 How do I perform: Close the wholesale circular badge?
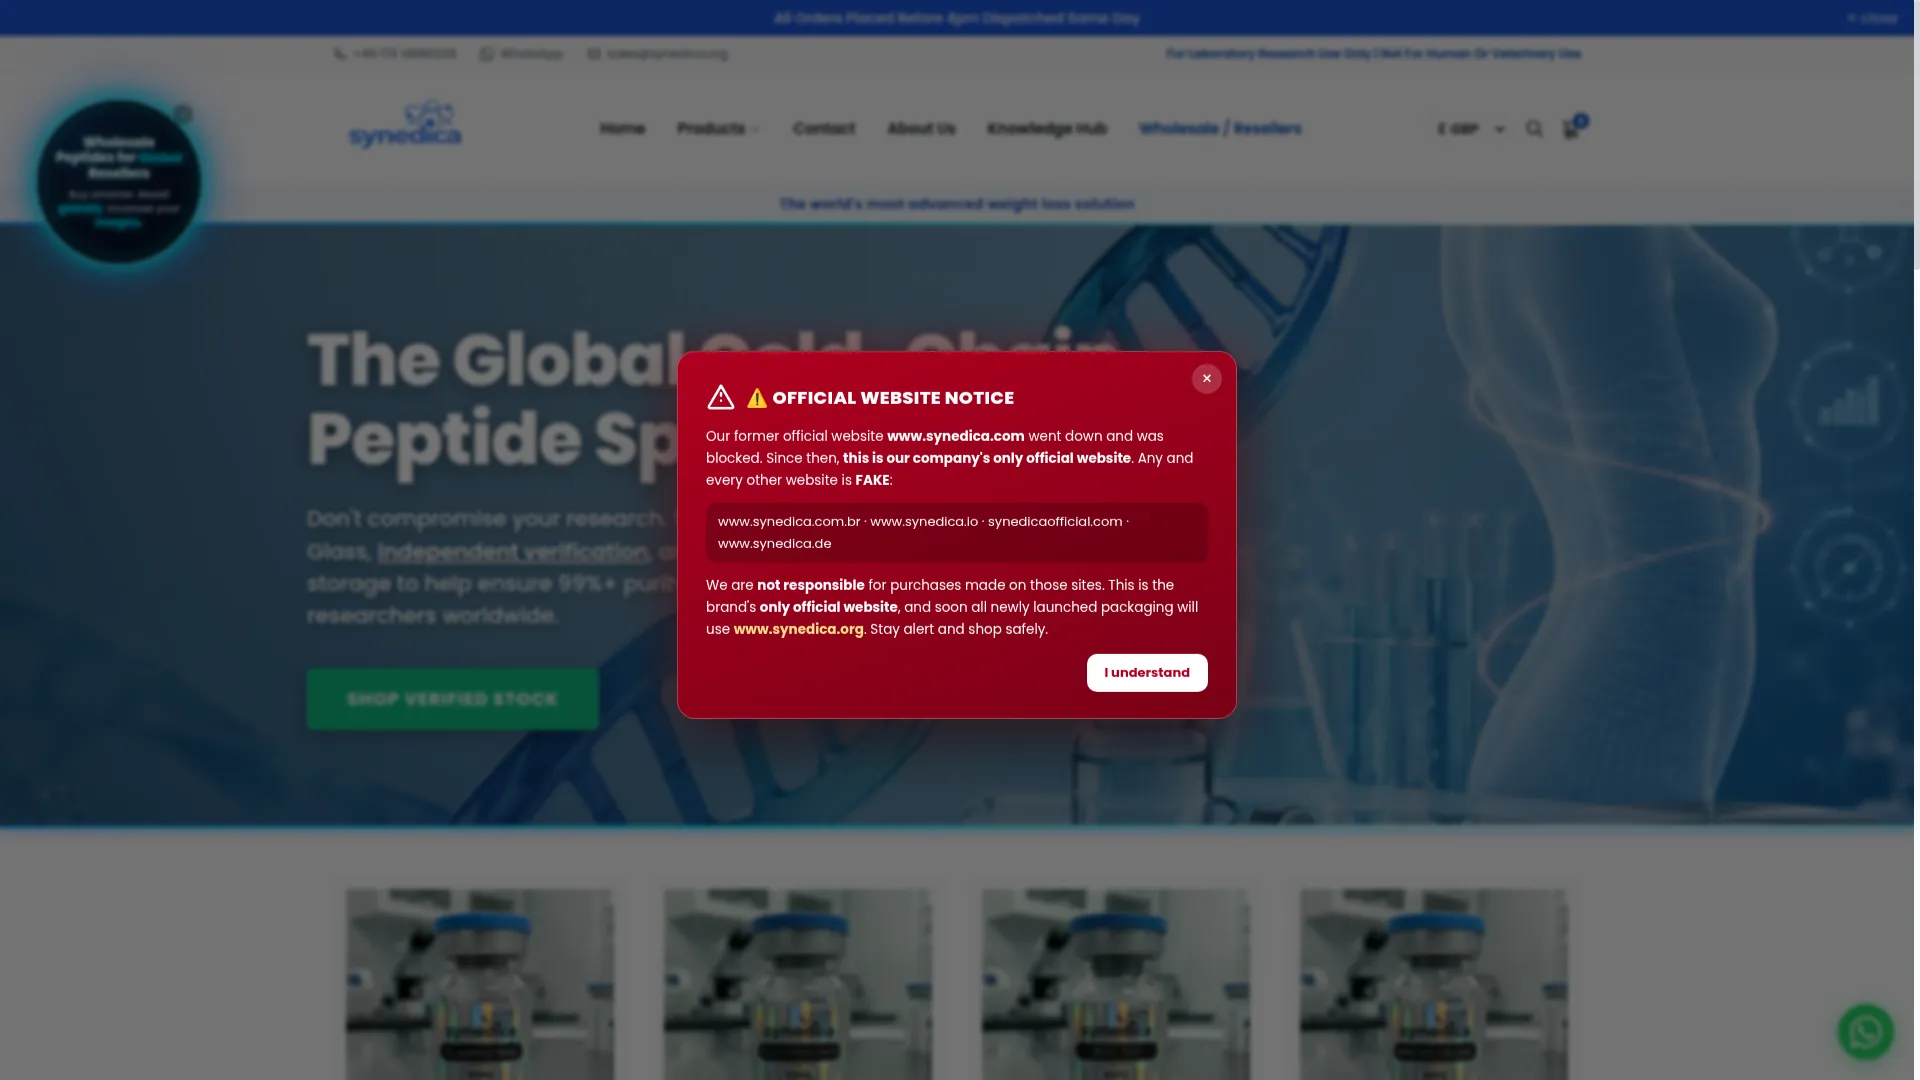tap(183, 114)
